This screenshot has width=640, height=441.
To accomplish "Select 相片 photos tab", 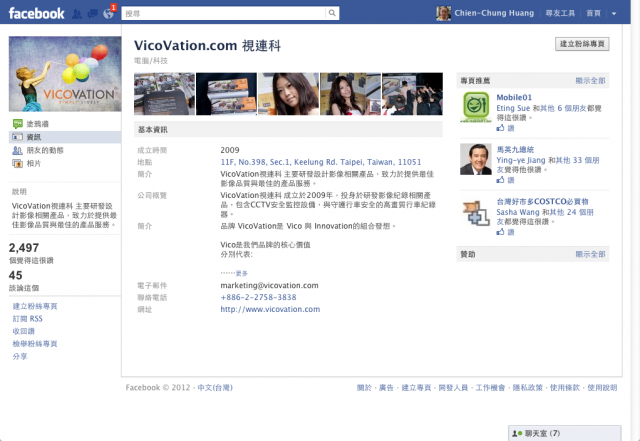I will click(34, 163).
